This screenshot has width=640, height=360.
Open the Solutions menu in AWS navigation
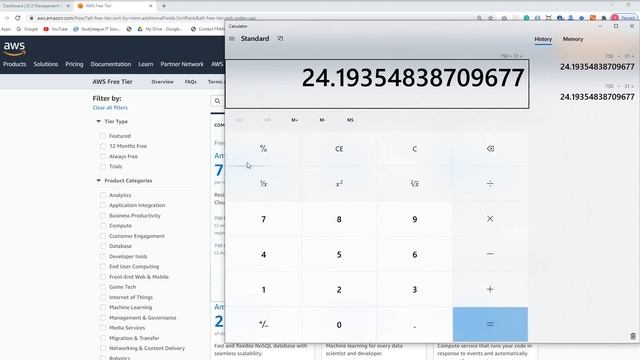46,64
